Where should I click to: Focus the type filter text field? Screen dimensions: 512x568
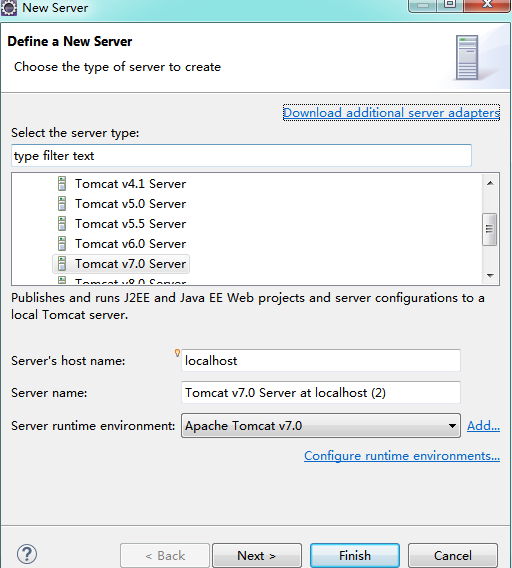coord(241,156)
